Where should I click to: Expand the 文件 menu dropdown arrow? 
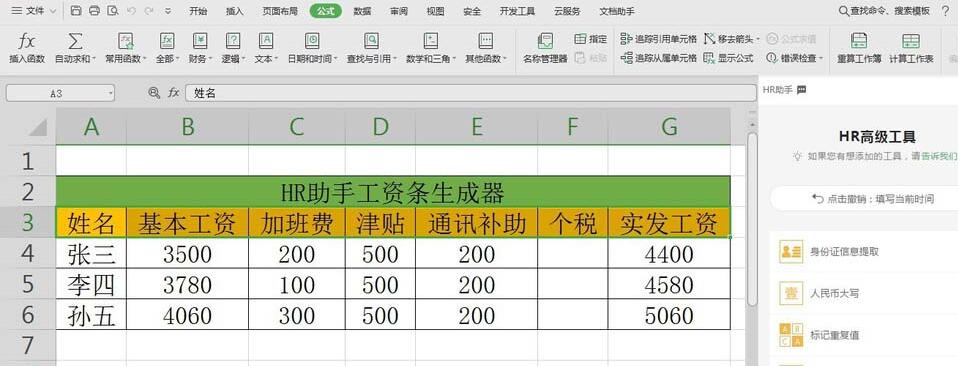click(53, 11)
